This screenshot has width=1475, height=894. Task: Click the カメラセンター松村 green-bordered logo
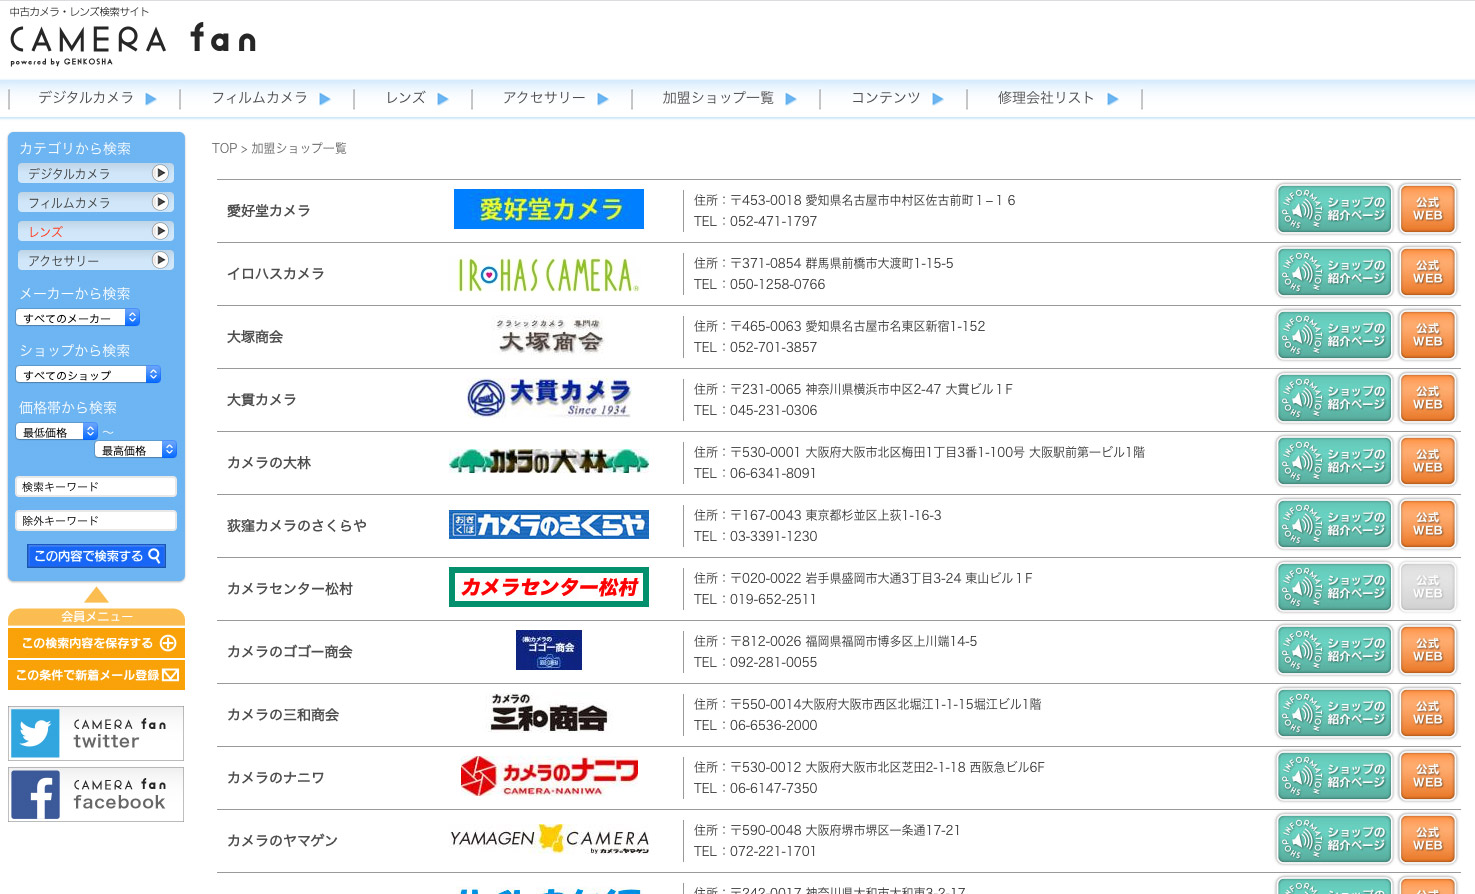[549, 587]
